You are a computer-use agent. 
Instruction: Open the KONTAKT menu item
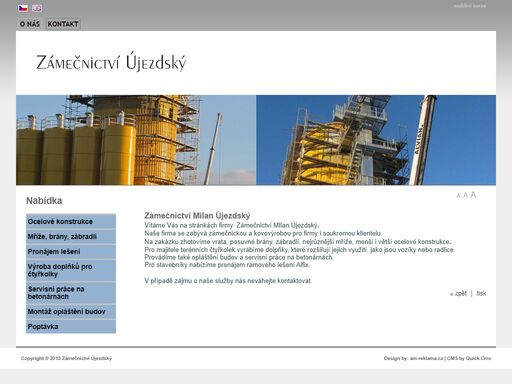tap(63, 24)
